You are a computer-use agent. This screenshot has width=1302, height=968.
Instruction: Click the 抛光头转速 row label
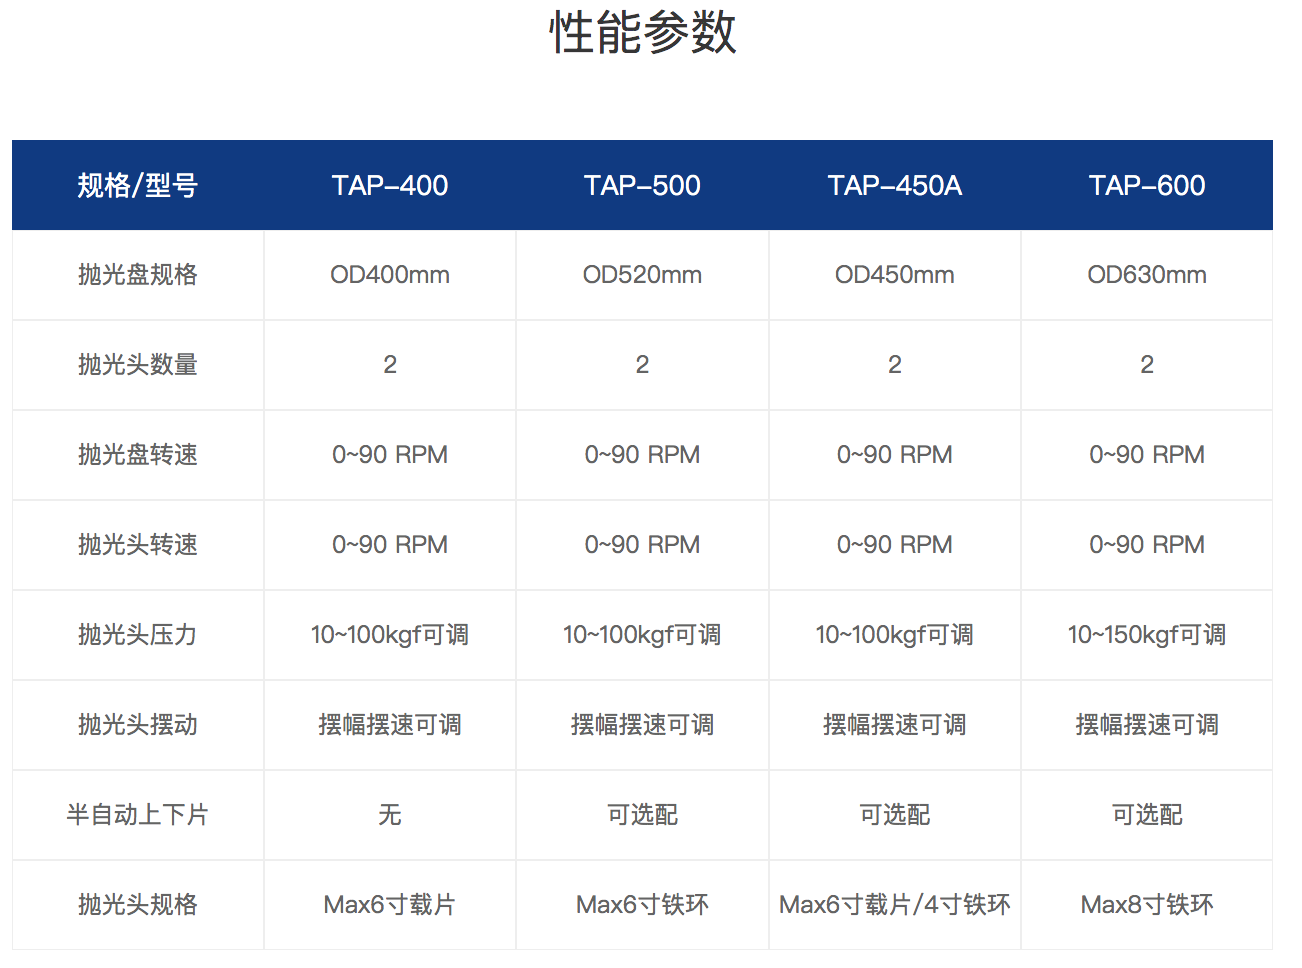[x=138, y=545]
